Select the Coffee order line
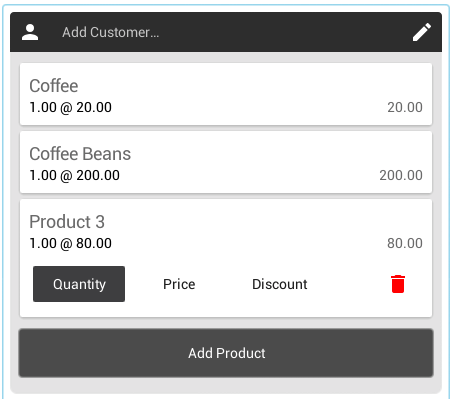 (226, 94)
